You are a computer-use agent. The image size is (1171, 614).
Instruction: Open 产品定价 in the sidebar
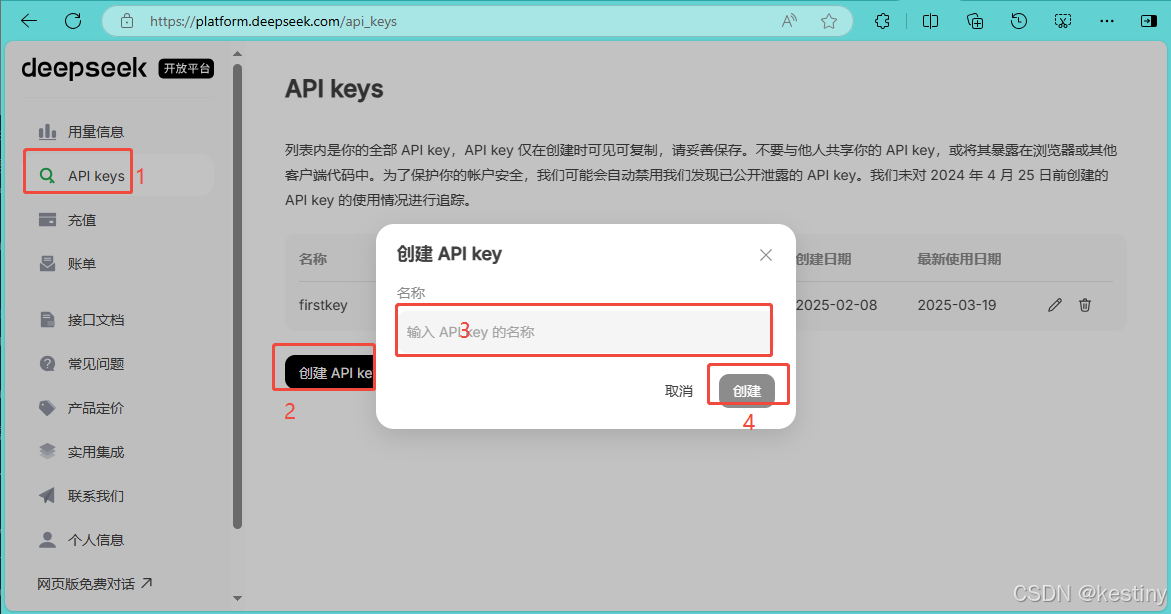(96, 408)
